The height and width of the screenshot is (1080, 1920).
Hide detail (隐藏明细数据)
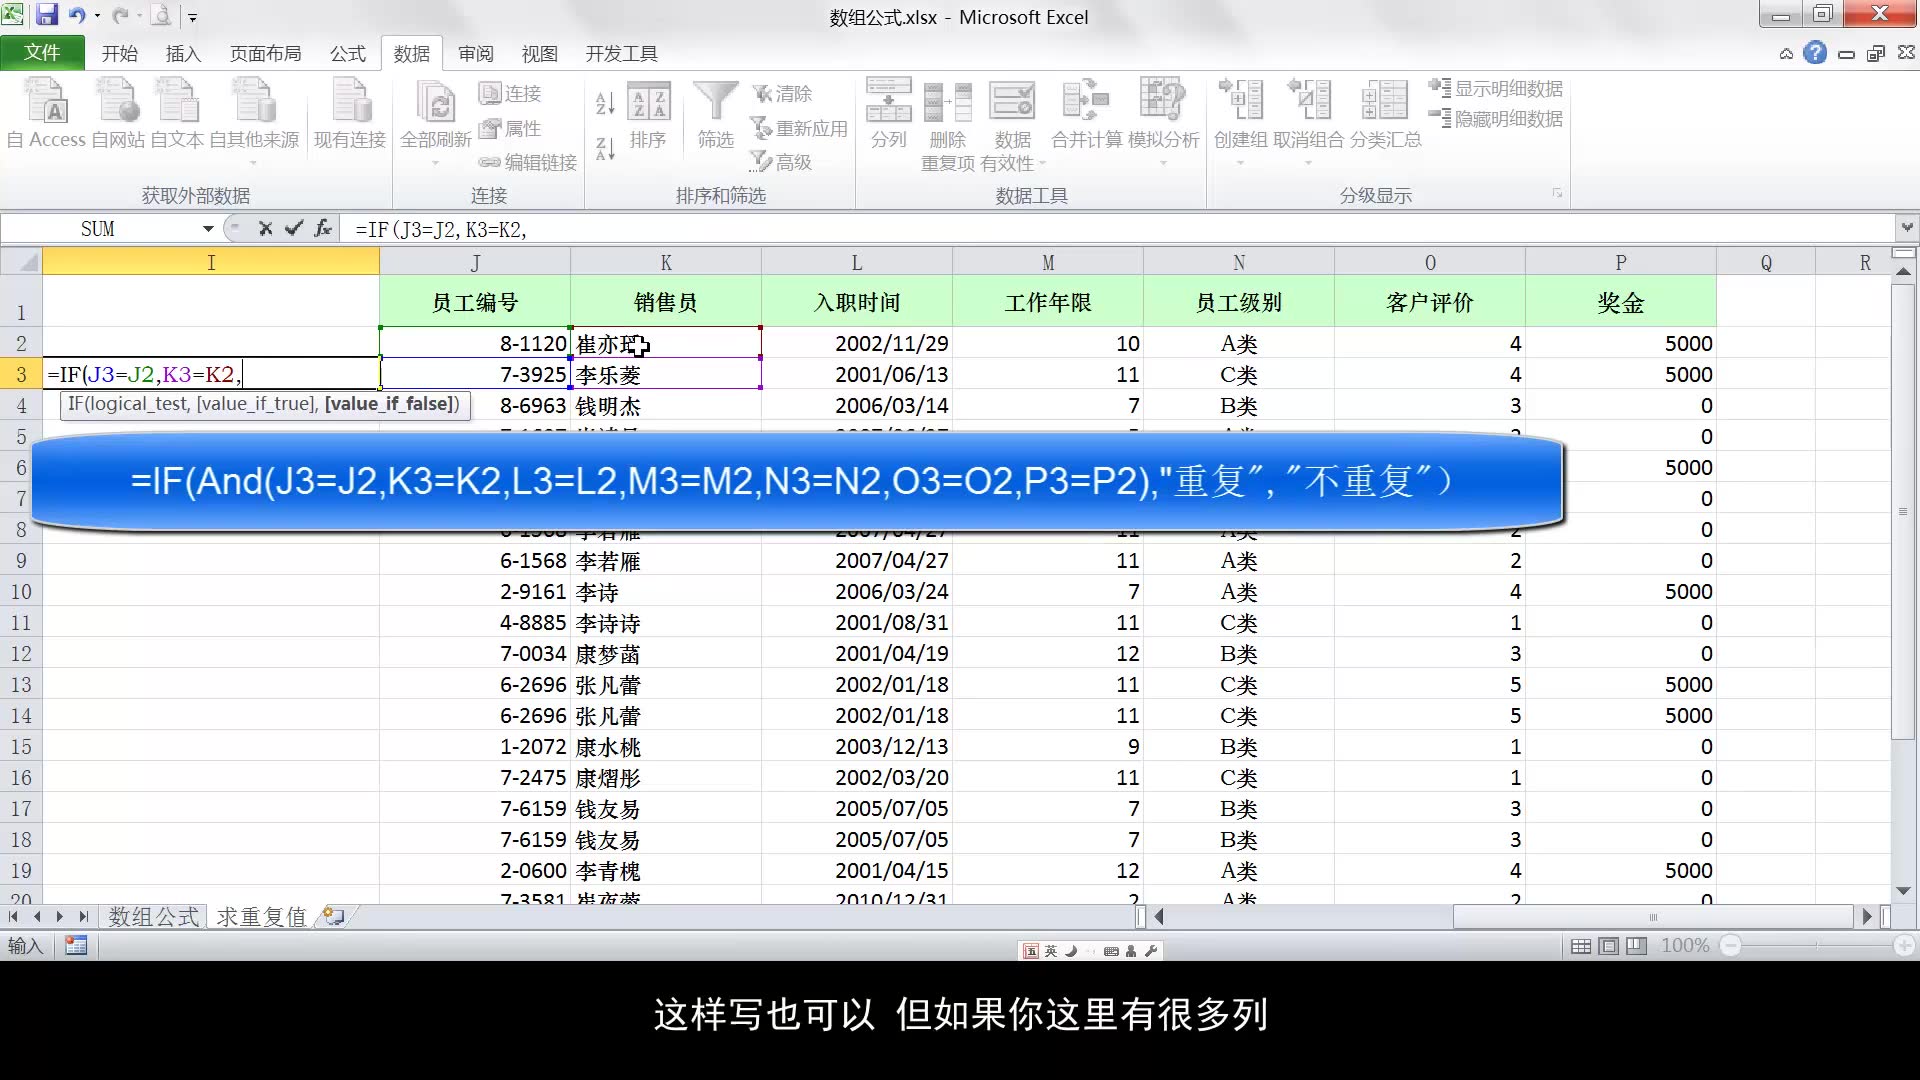point(1496,118)
